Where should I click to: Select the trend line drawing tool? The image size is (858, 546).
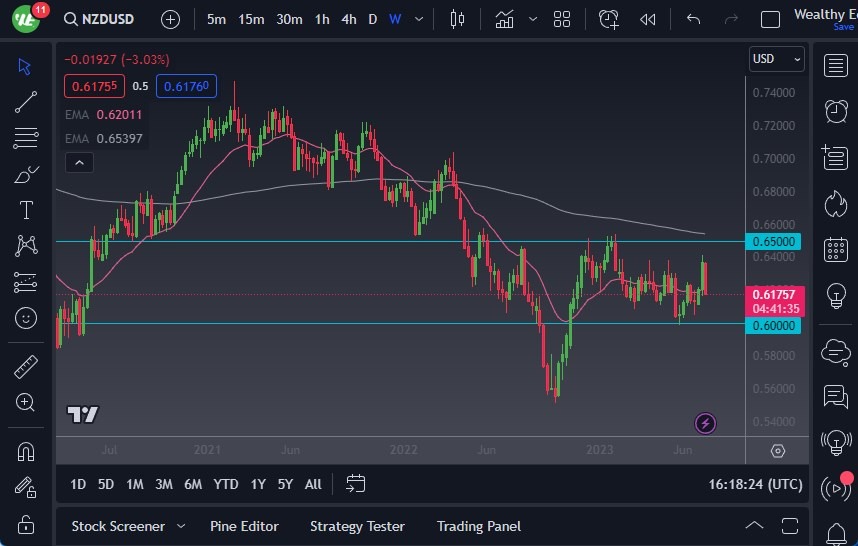(x=26, y=101)
